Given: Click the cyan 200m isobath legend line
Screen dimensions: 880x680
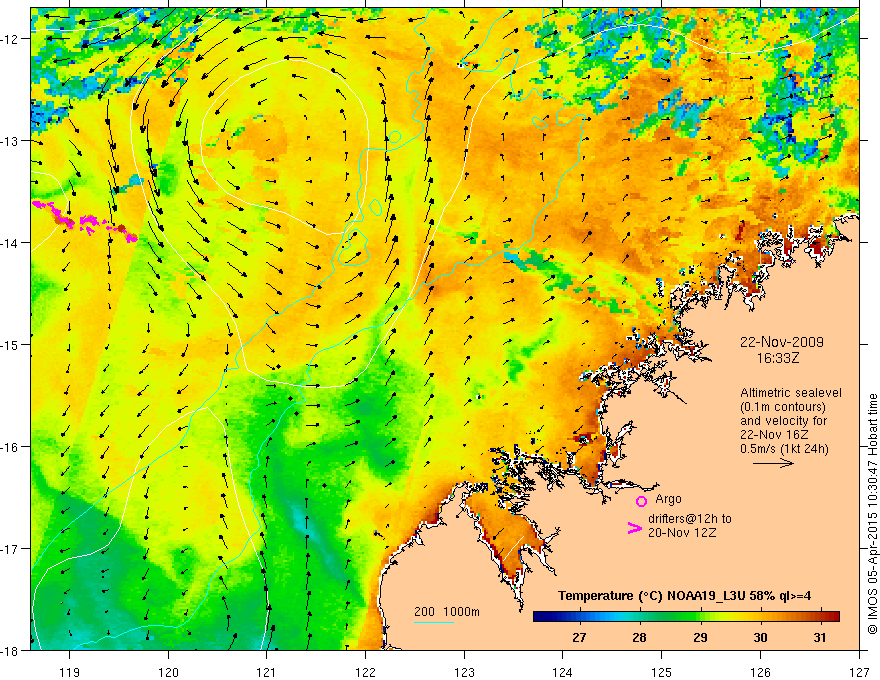Looking at the screenshot, I should point(434,622).
